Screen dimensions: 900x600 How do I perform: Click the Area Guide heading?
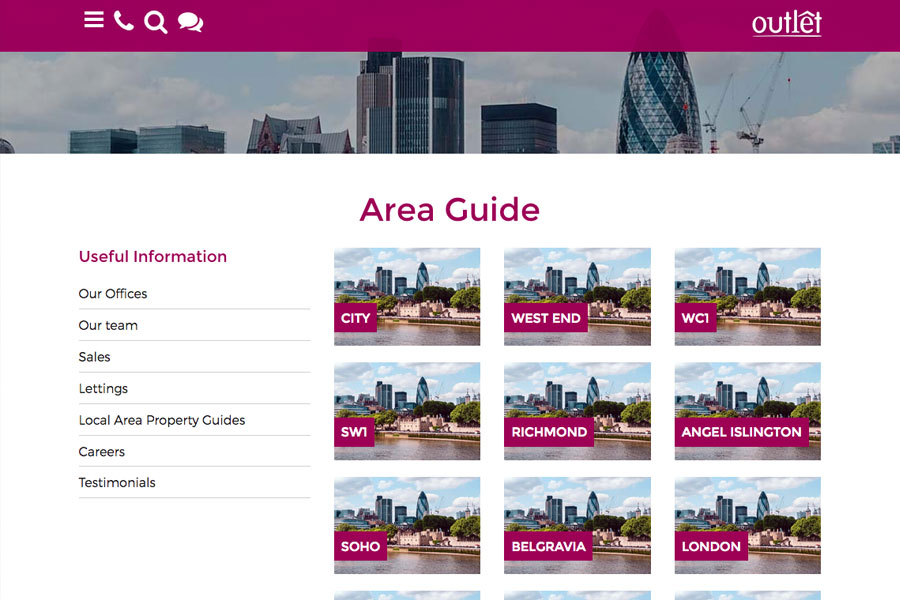449,210
